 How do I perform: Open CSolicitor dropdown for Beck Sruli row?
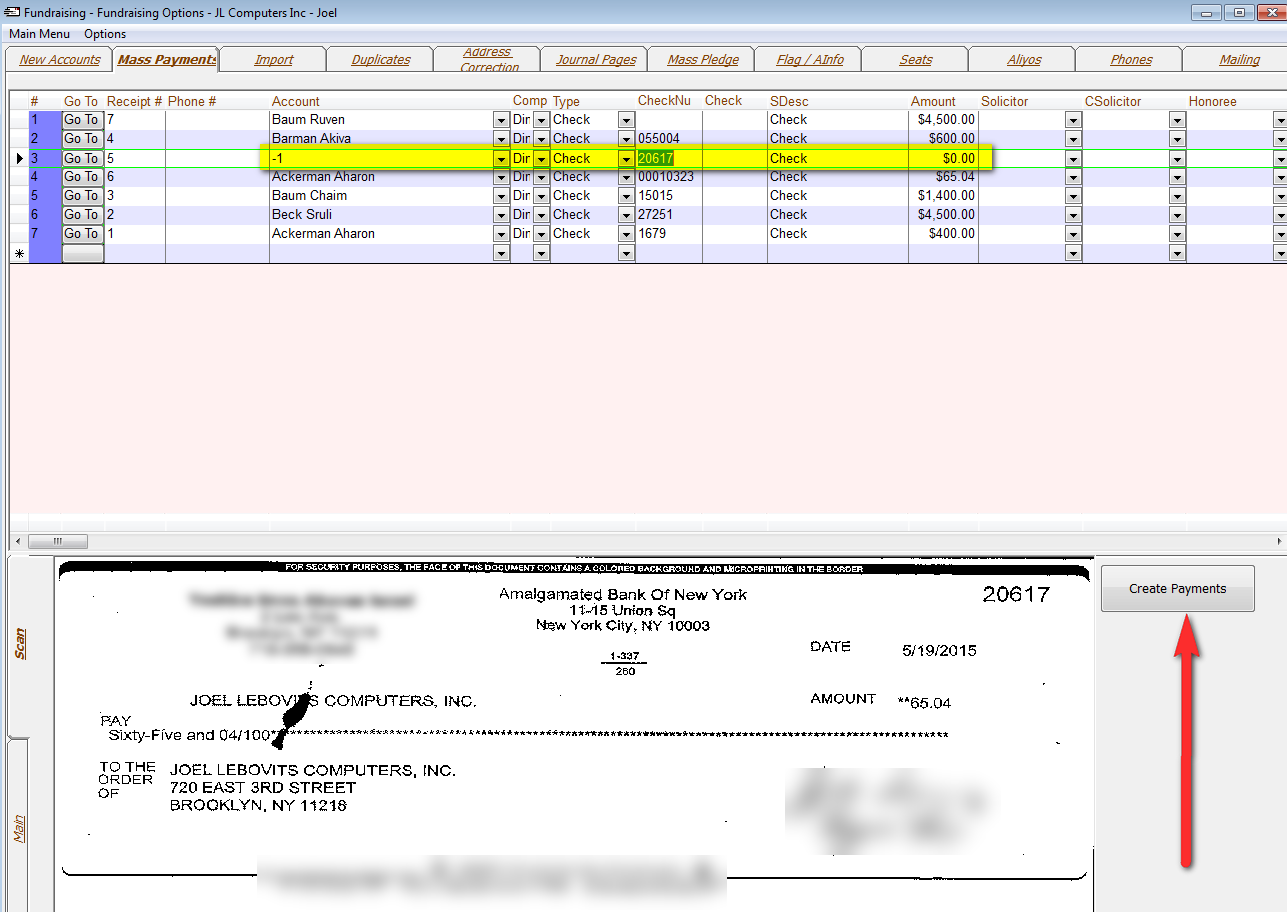[1177, 215]
